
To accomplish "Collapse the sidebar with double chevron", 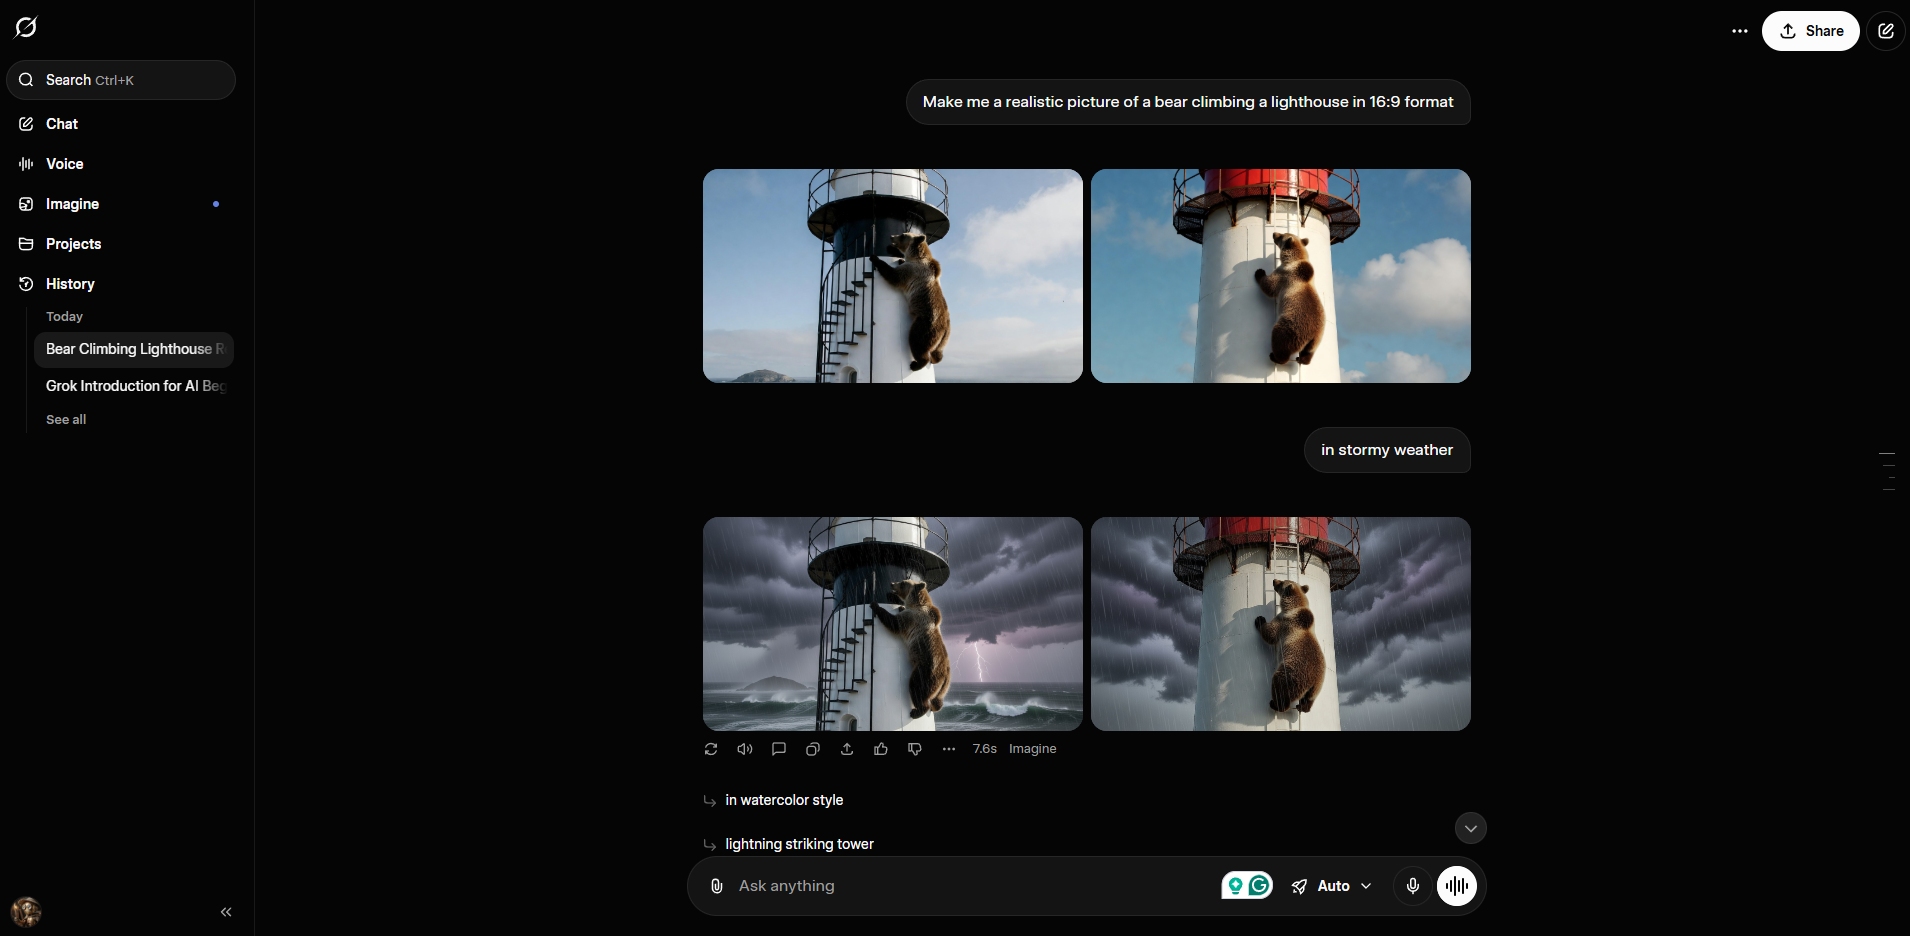I will pyautogui.click(x=226, y=912).
